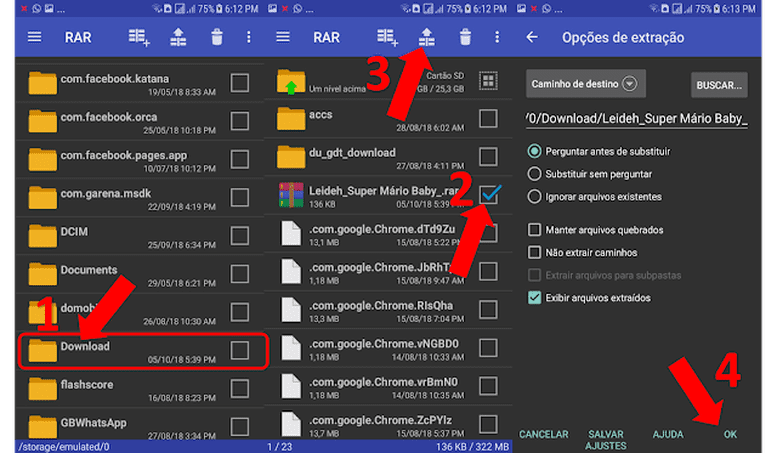This screenshot has width=777, height=453.
Task: Click SALVAR AJUSTES at the bottom
Action: click(606, 440)
